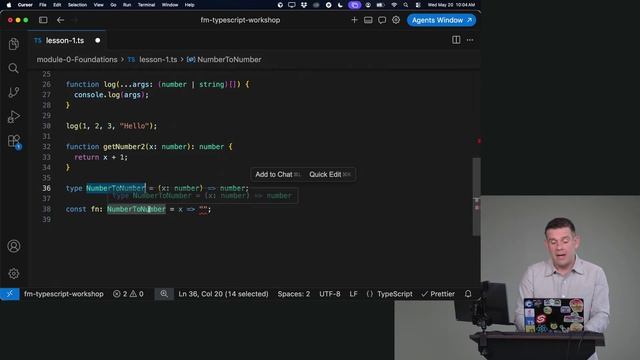640x360 pixels.
Task: Click Prettier status item
Action: click(438, 294)
